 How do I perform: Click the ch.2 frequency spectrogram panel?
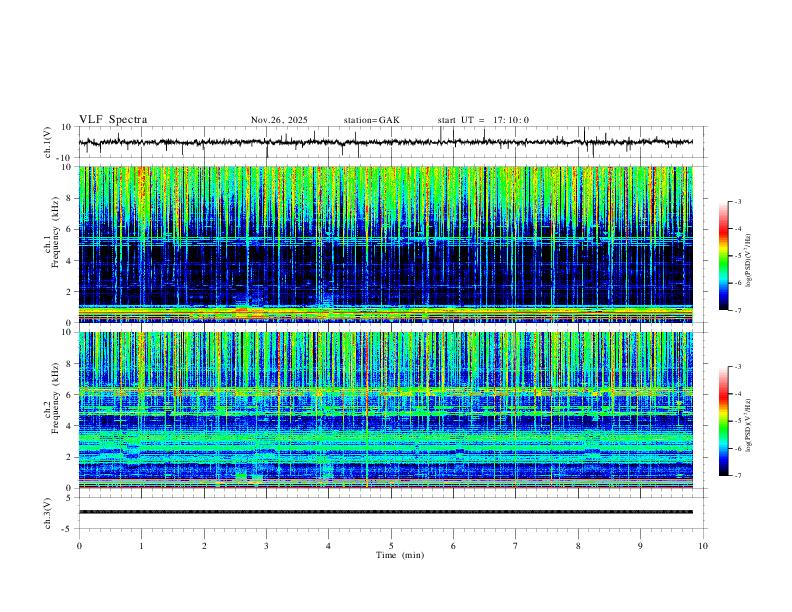(x=385, y=410)
